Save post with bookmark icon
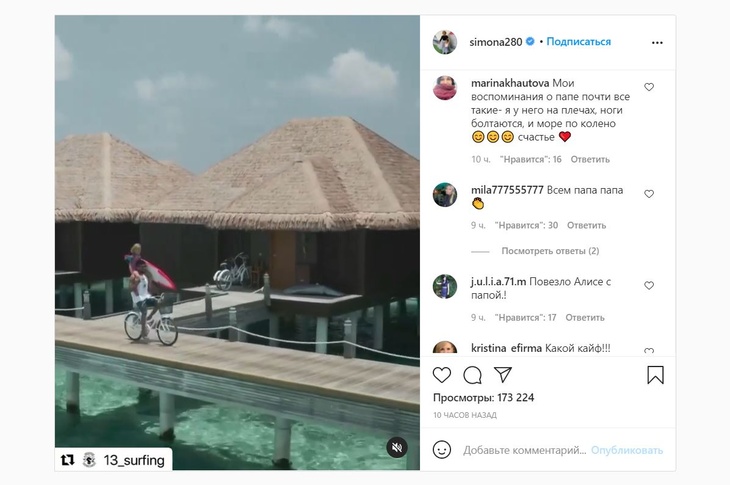730x485 pixels. 655,375
